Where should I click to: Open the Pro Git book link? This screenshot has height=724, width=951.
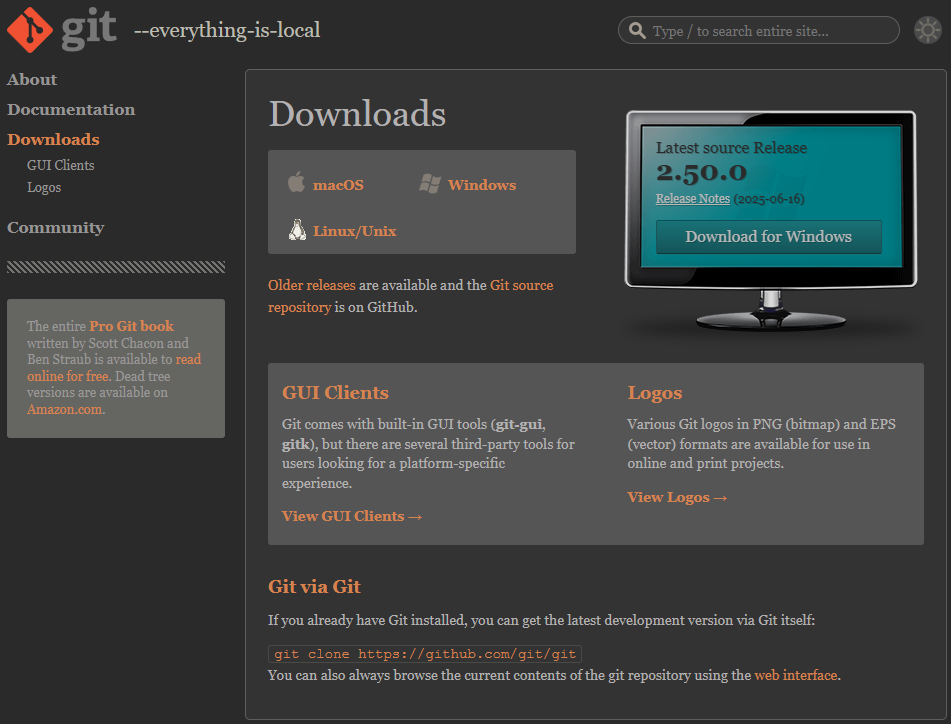132,326
